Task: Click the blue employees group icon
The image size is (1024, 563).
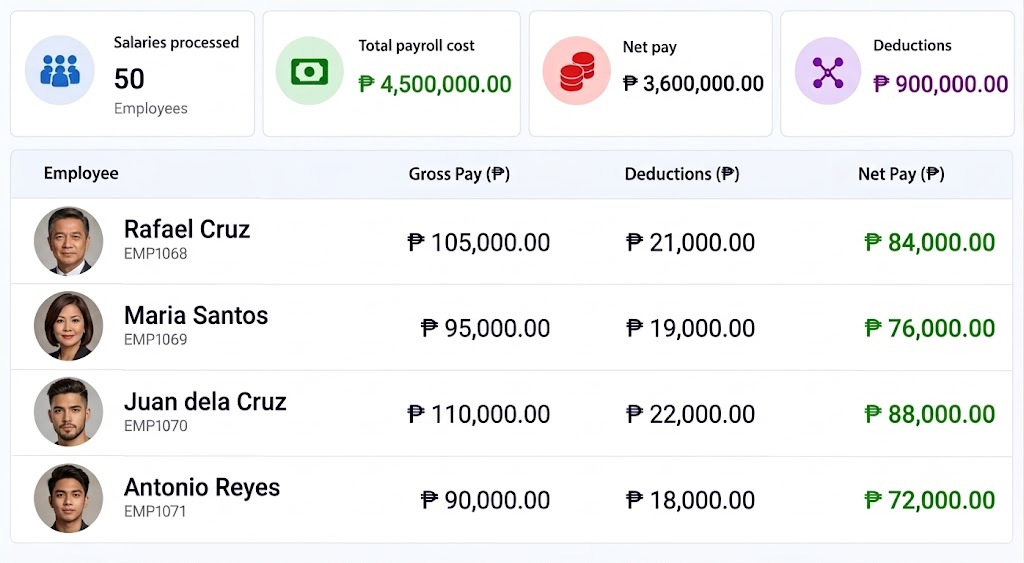Action: point(59,71)
